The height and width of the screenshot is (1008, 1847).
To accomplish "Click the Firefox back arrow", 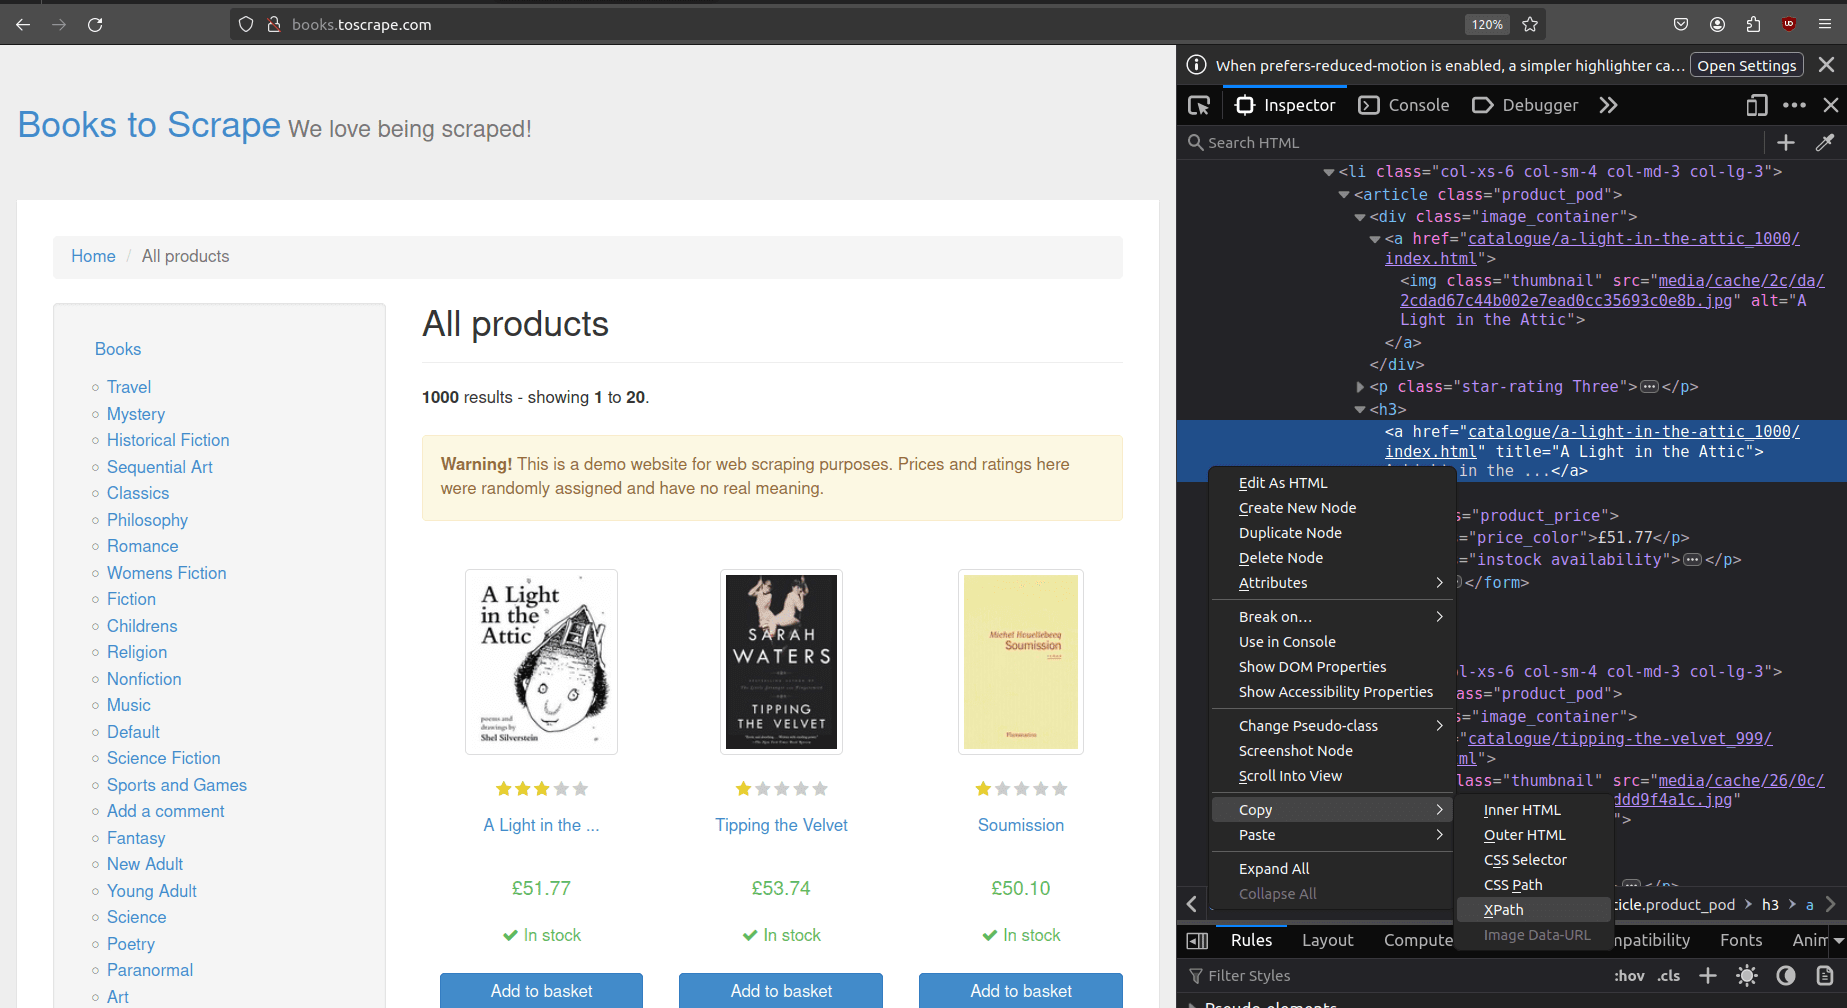I will click(23, 24).
